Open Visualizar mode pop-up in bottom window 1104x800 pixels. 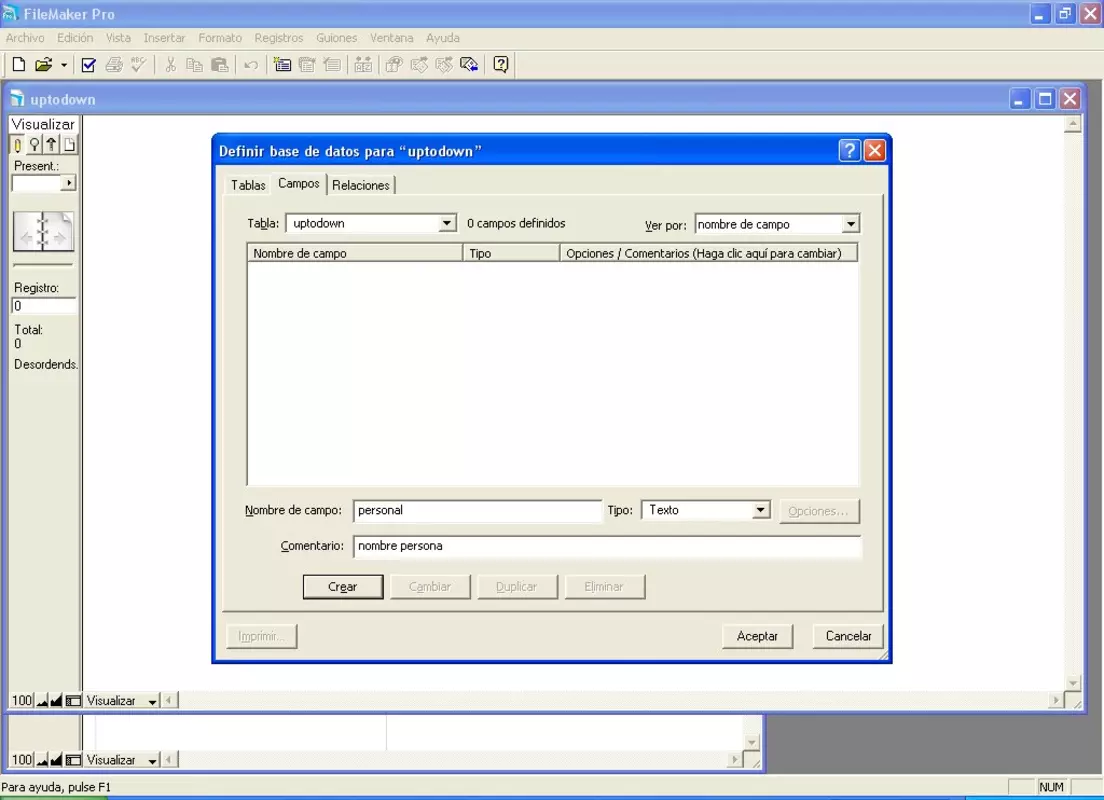(x=121, y=760)
